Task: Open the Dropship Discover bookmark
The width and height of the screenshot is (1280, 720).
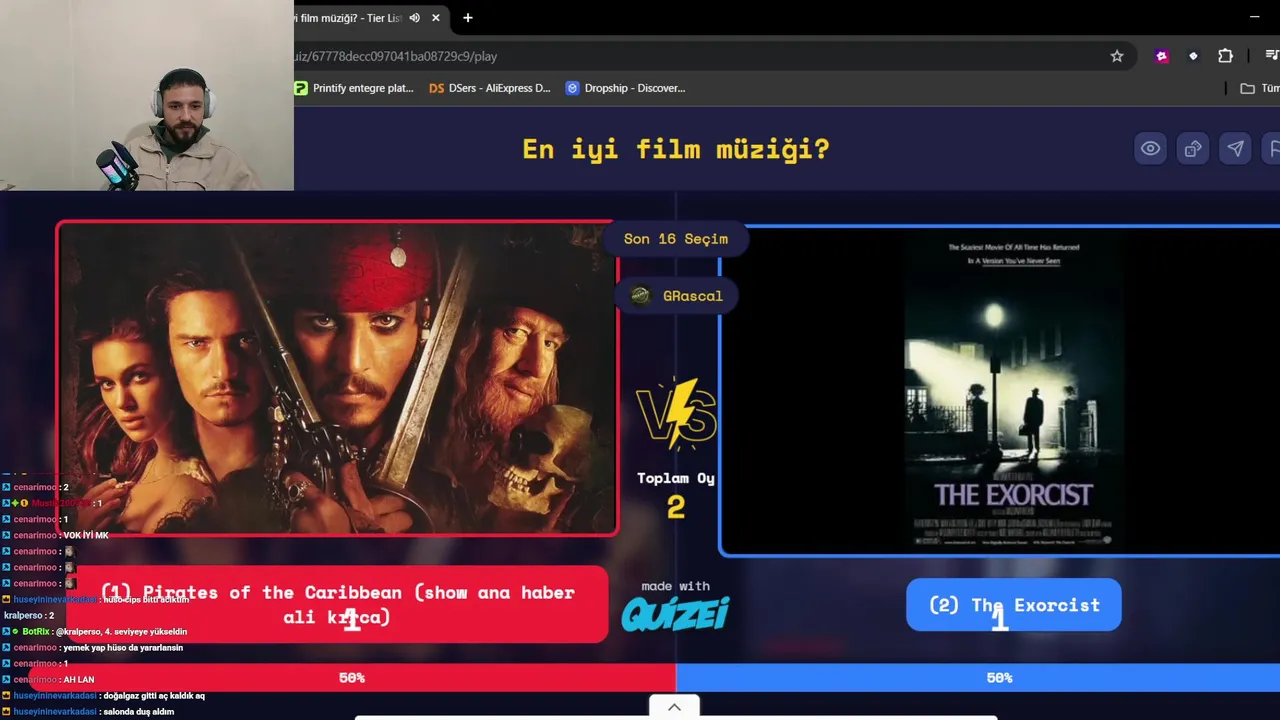Action: [x=626, y=88]
